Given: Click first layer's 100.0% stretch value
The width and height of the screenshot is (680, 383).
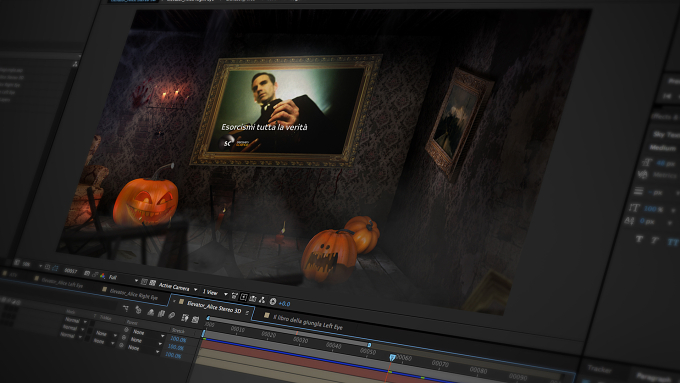Looking at the screenshot, I should tap(178, 339).
